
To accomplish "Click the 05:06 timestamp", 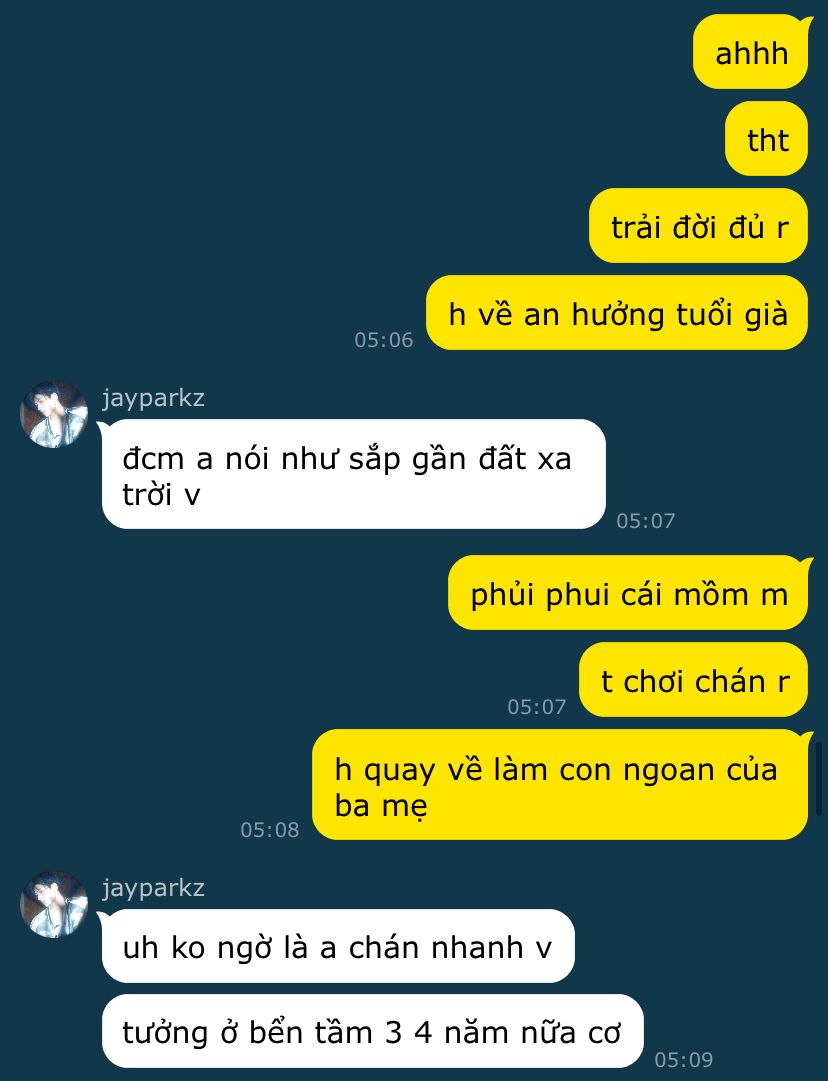I will point(383,340).
